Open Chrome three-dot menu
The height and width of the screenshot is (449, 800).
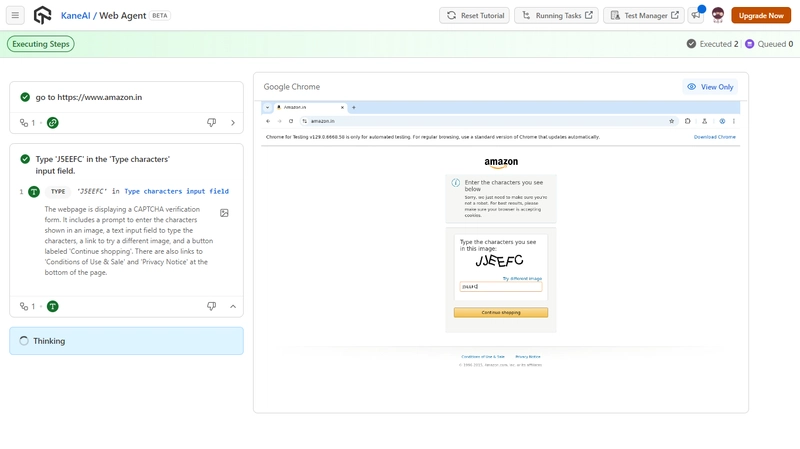734,121
